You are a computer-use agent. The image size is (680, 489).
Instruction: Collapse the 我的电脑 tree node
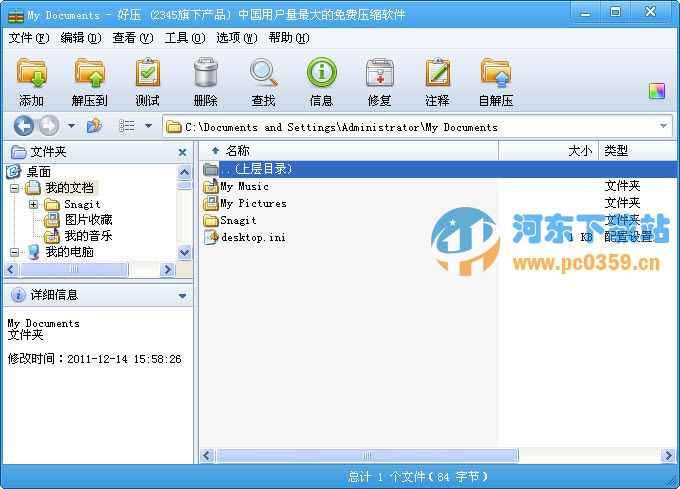[x=14, y=252]
